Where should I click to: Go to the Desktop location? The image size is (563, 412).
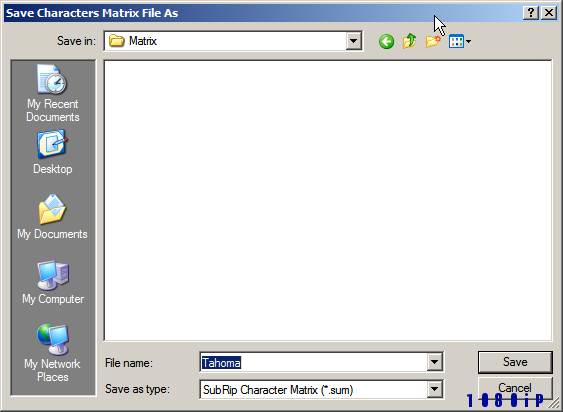pyautogui.click(x=53, y=152)
